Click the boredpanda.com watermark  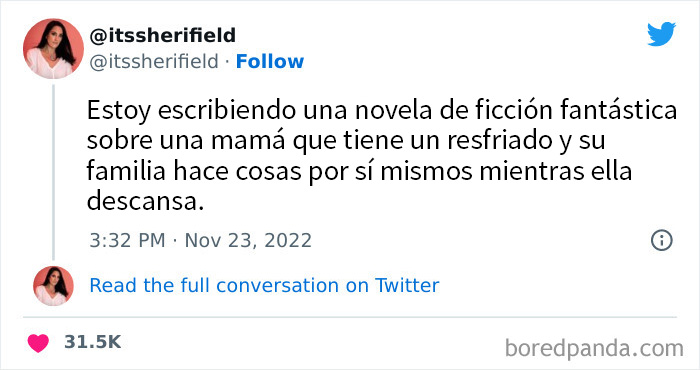594,348
